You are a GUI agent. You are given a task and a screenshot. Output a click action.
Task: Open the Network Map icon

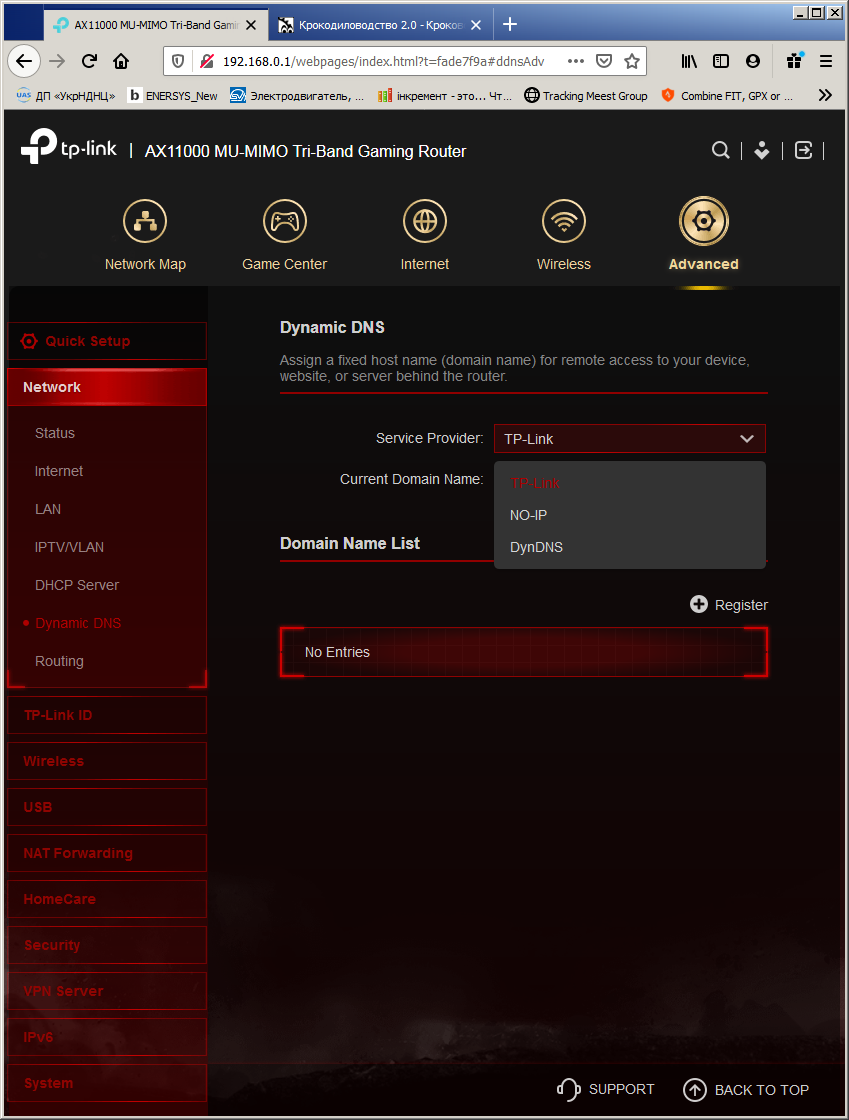click(145, 221)
